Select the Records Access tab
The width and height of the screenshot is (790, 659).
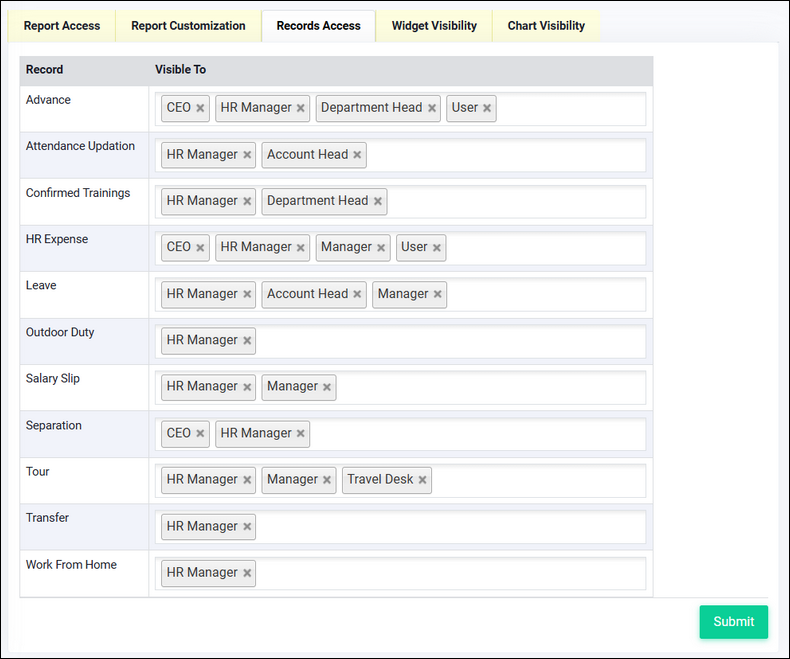click(x=318, y=26)
